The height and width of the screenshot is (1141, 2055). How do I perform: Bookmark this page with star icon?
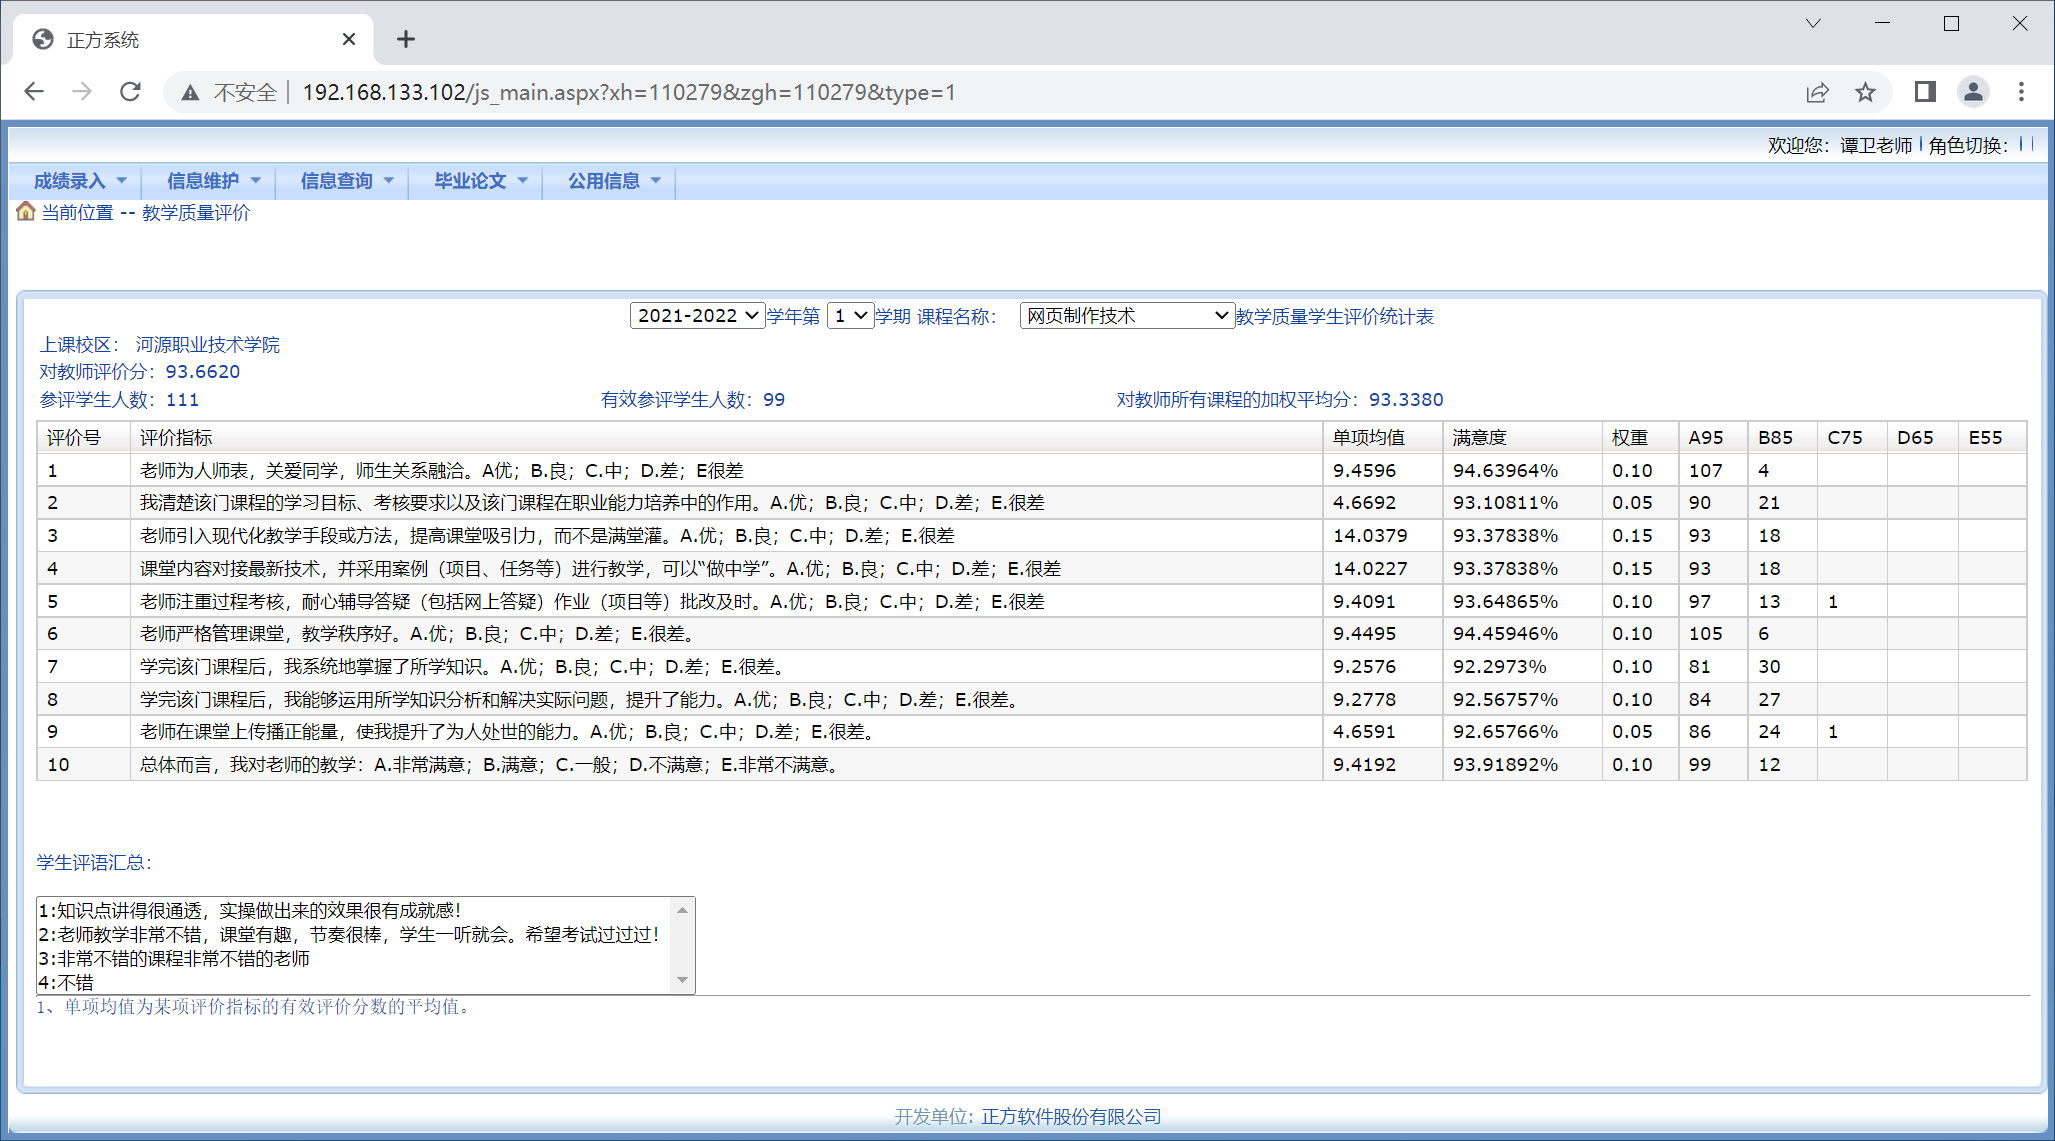1865,92
